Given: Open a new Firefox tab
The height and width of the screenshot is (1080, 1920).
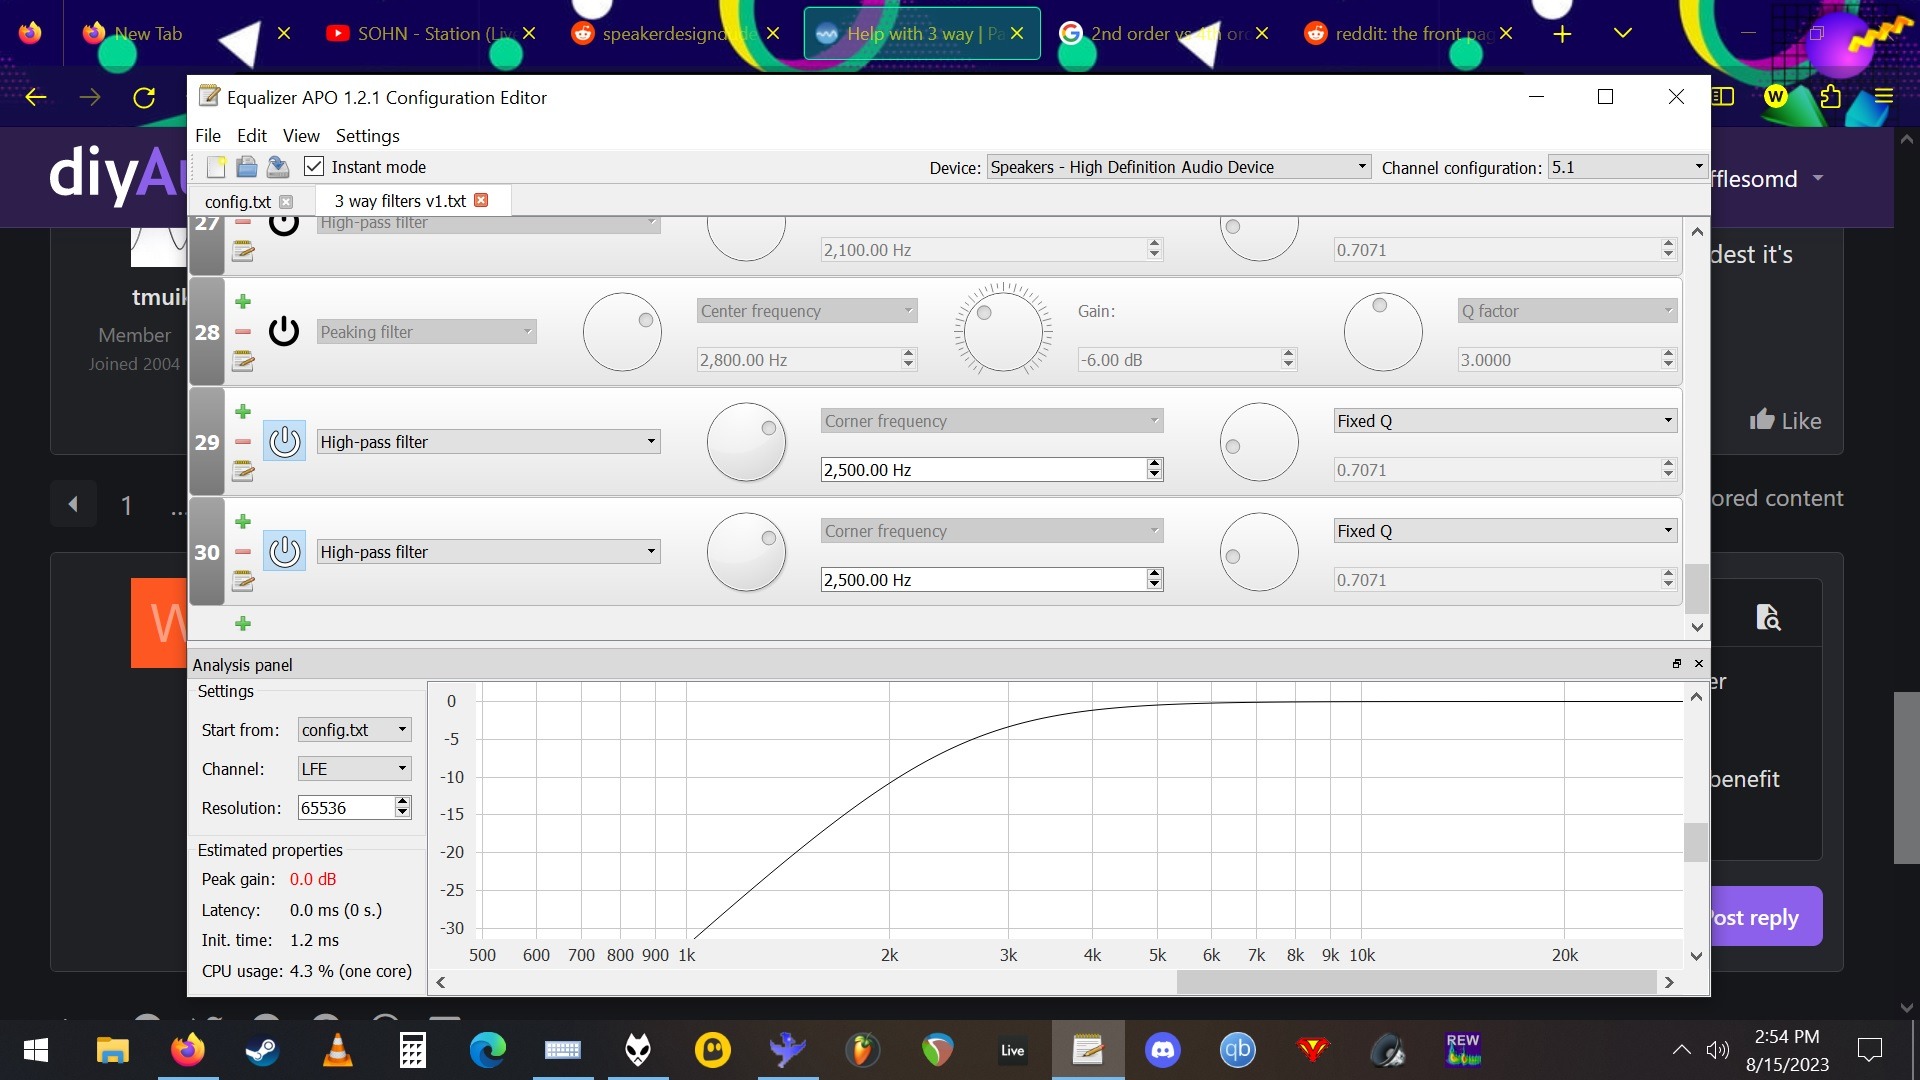Looking at the screenshot, I should (1562, 34).
